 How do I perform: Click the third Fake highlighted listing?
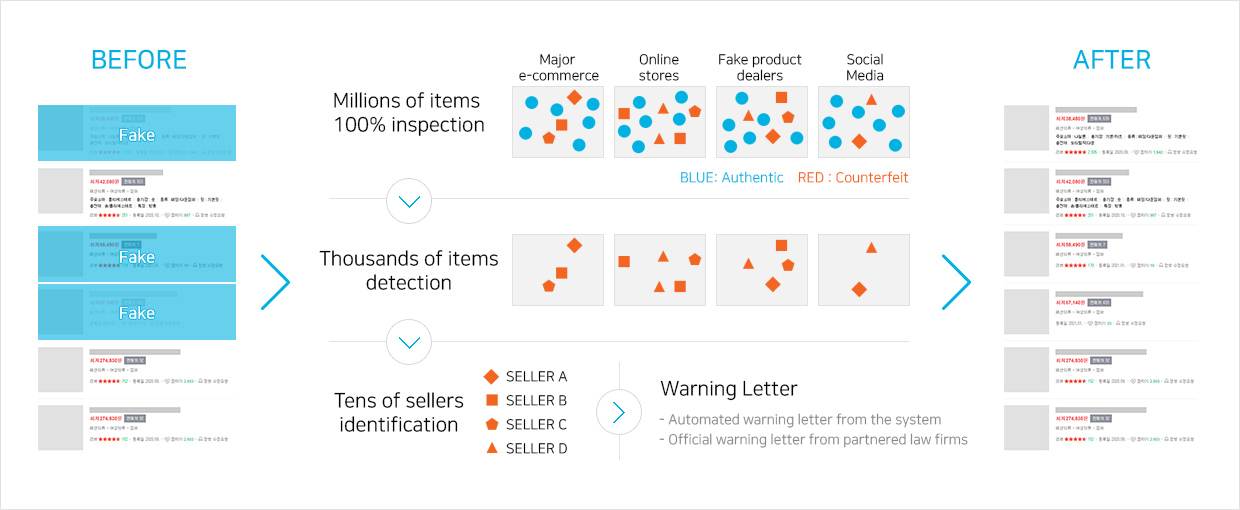tap(137, 312)
